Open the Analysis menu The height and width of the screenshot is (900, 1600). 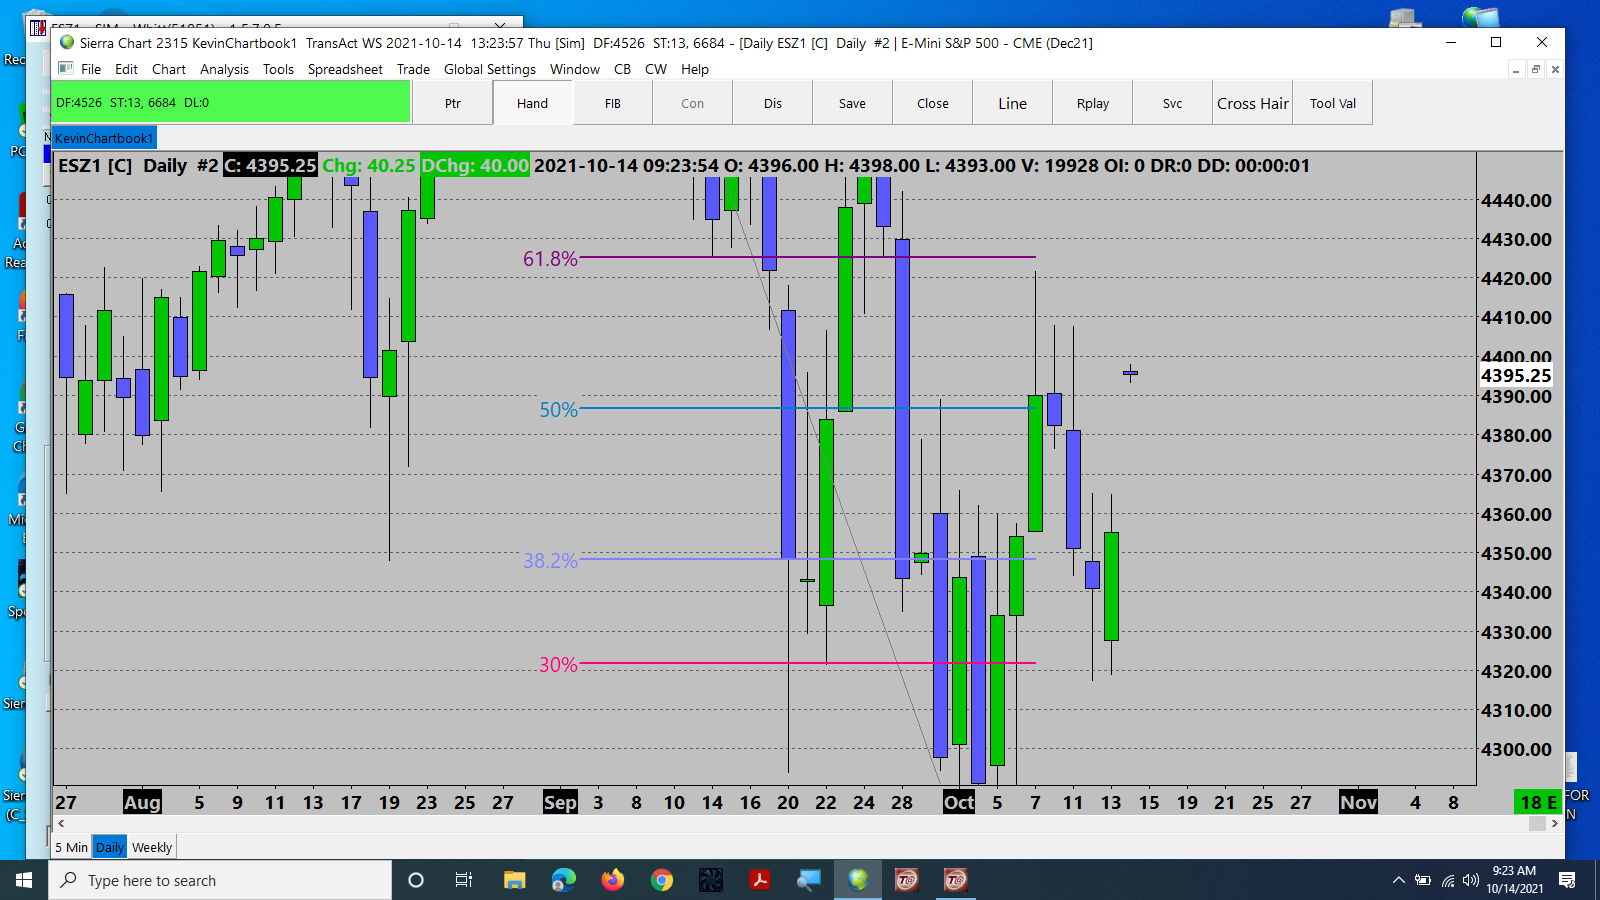(224, 69)
